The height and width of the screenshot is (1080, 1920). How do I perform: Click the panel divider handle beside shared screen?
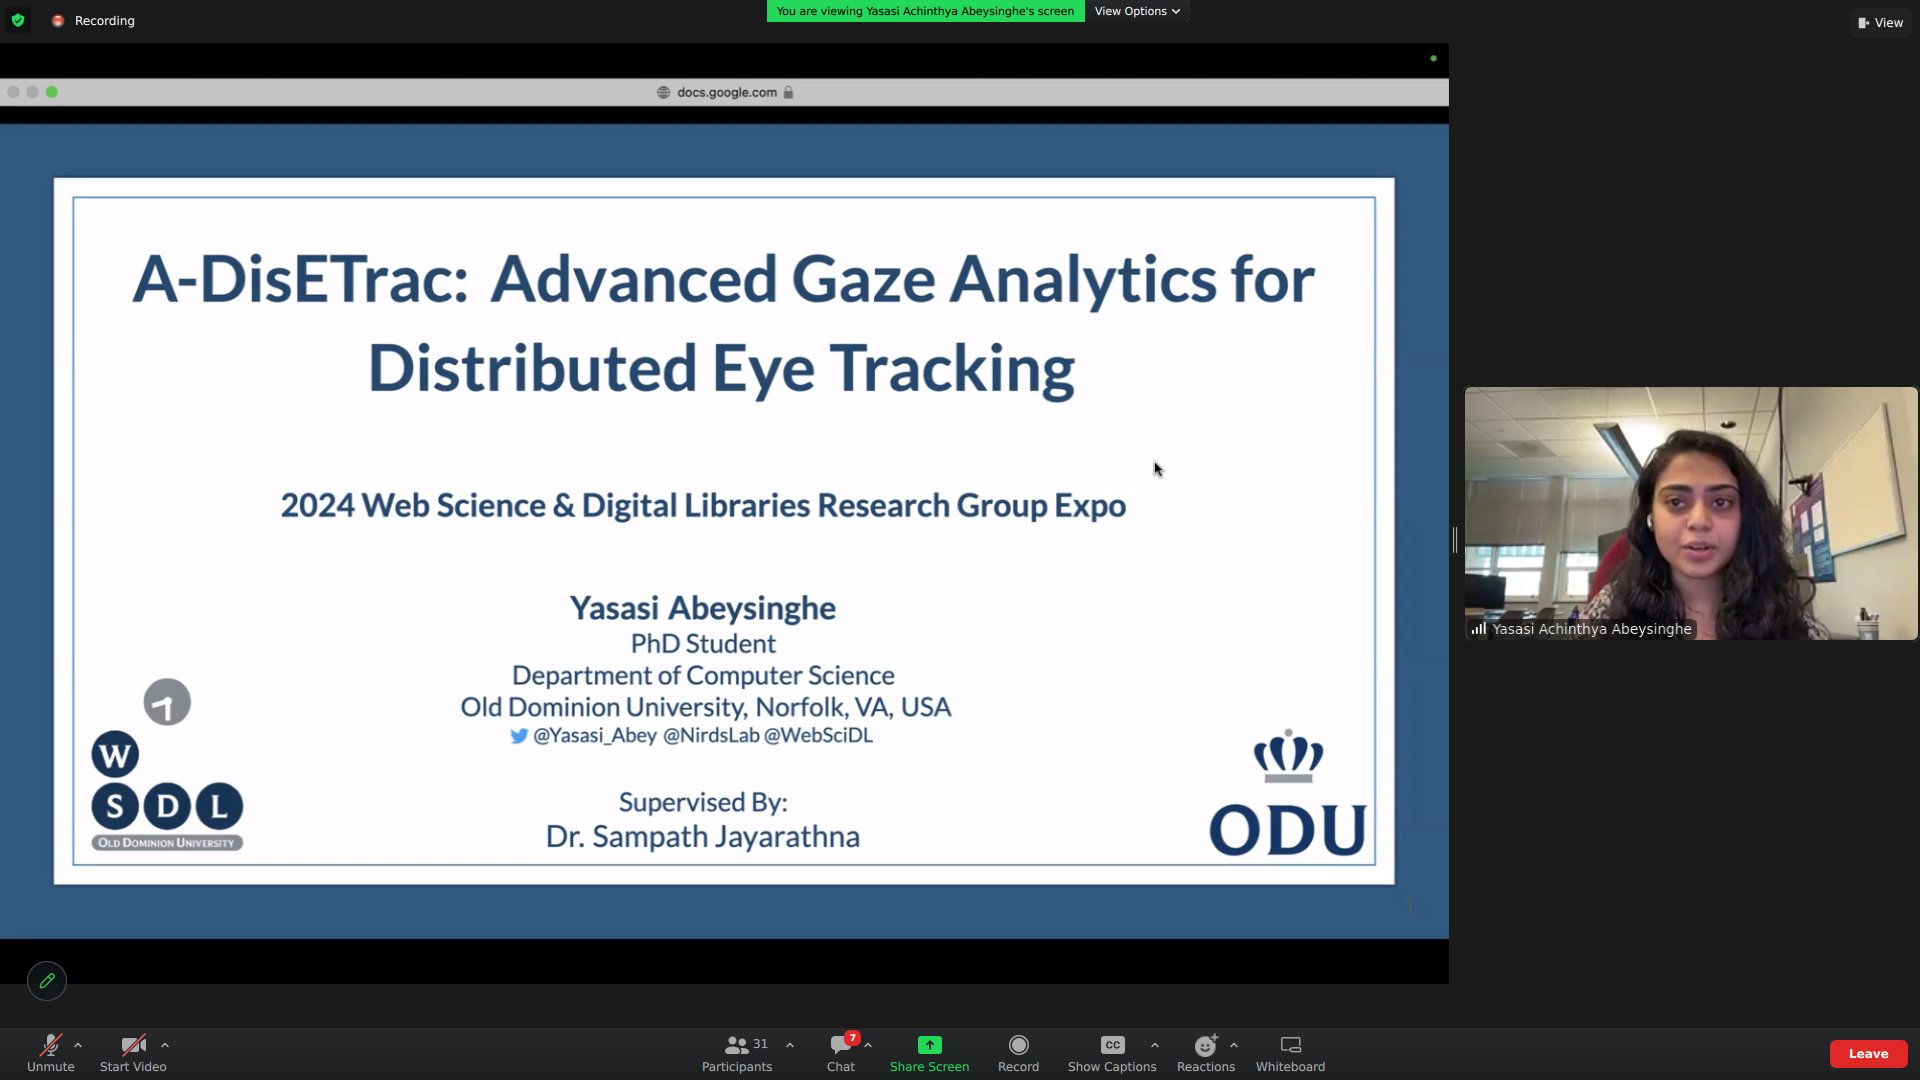coord(1455,540)
